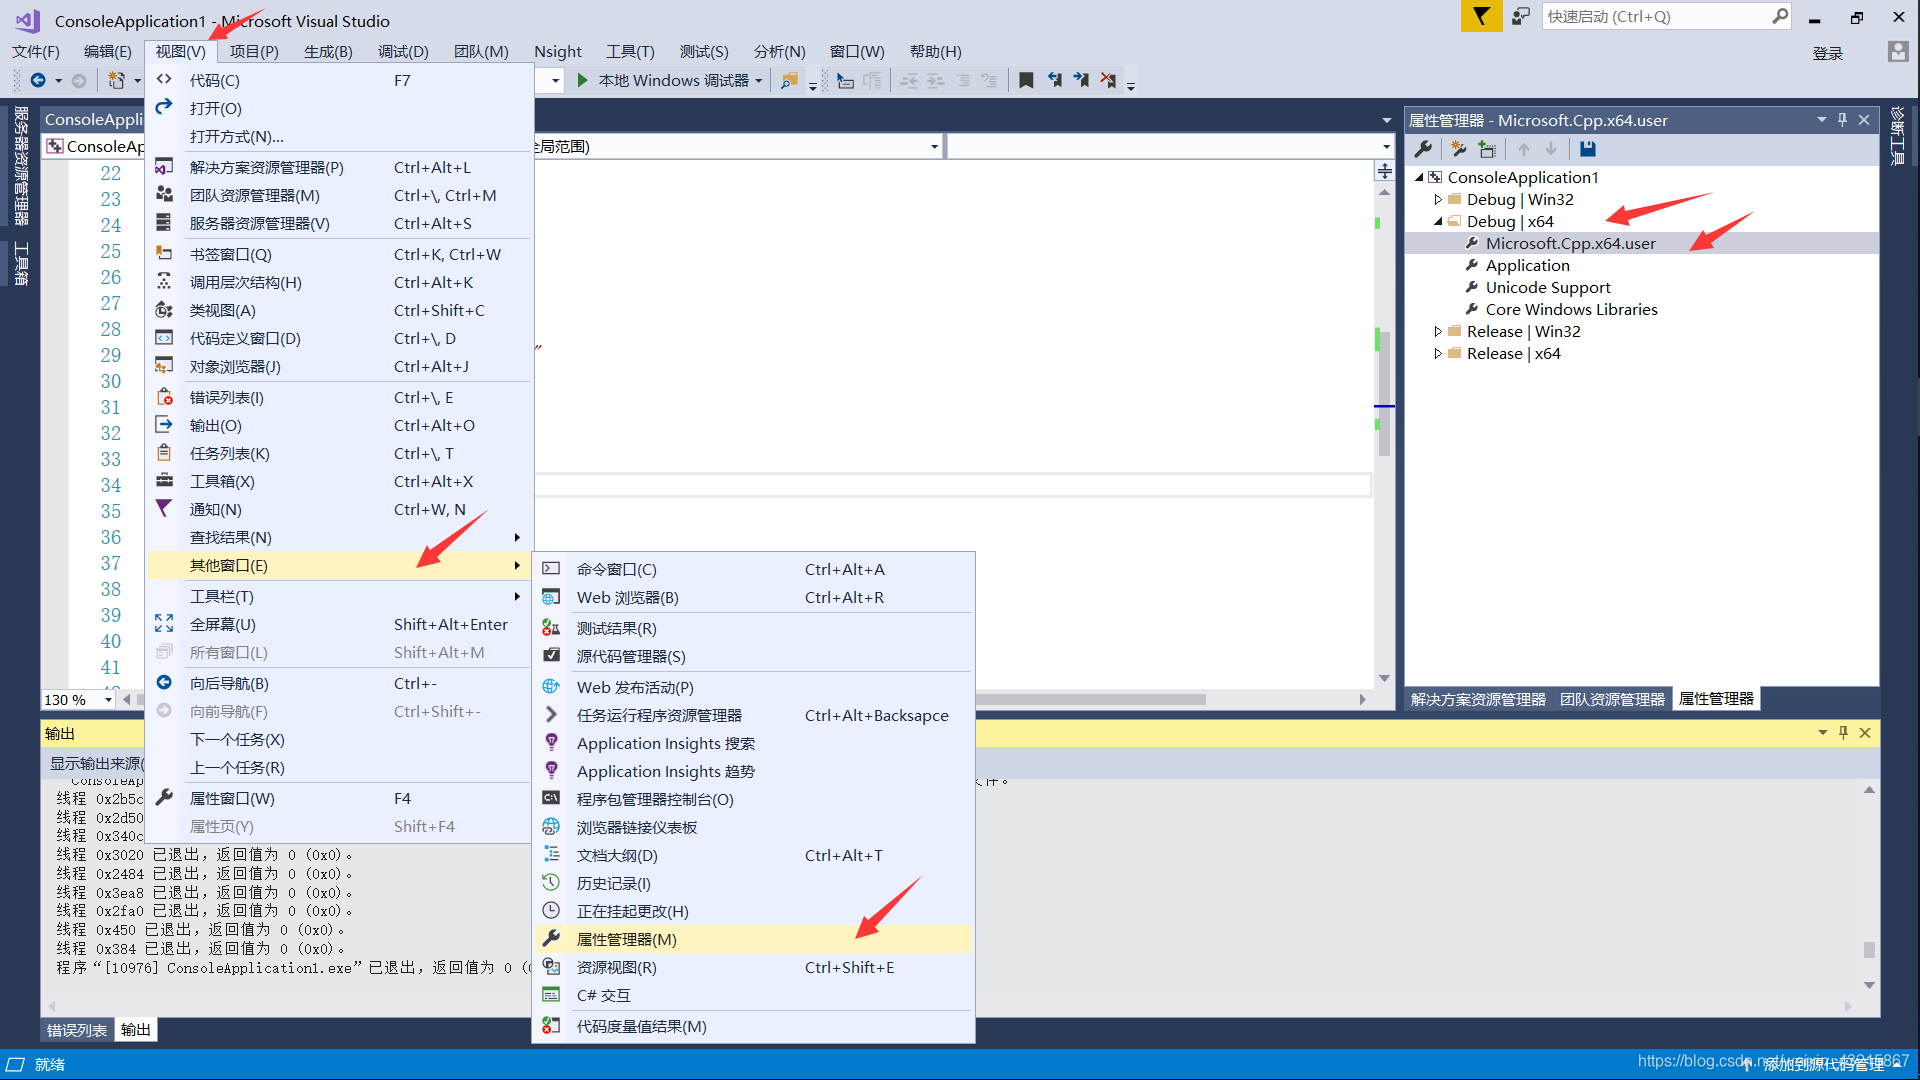
Task: Expand the Release | Win32 node
Action: [x=1438, y=332]
